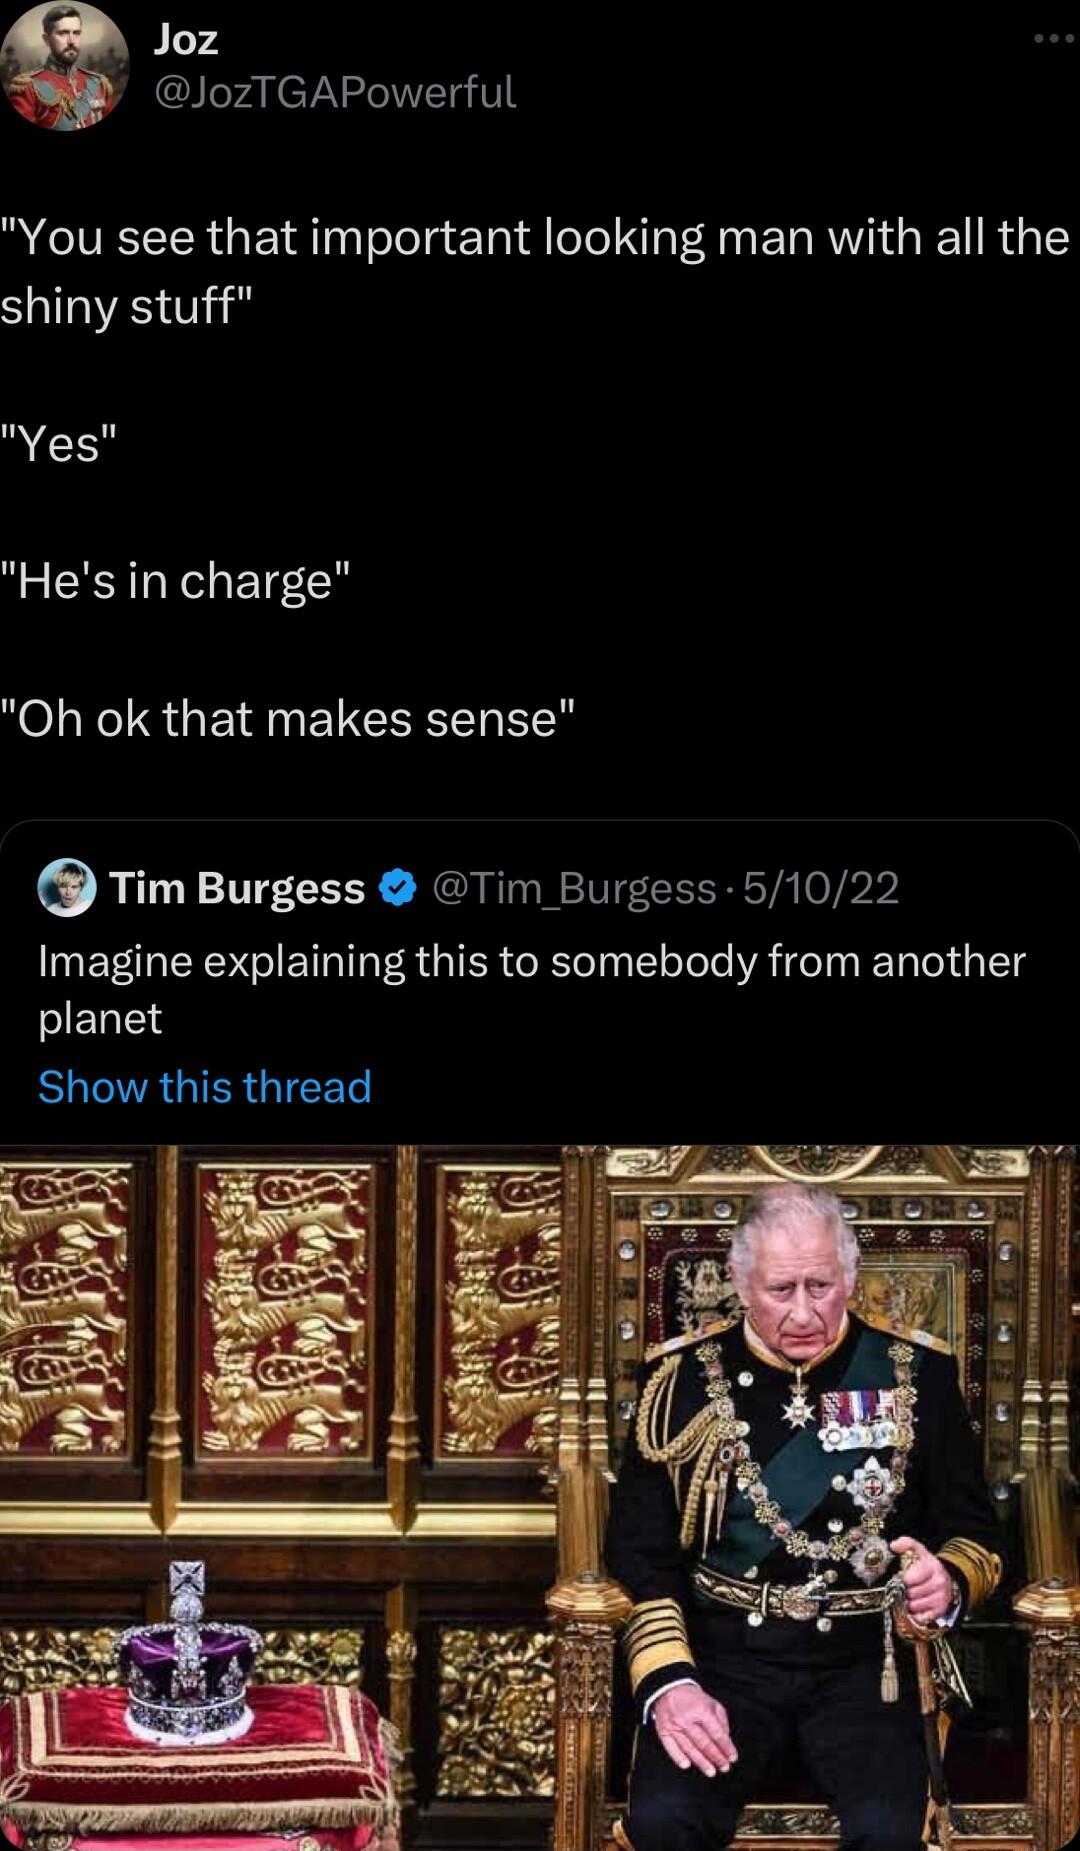Tap the "Yes" line of the tweet

tap(60, 443)
